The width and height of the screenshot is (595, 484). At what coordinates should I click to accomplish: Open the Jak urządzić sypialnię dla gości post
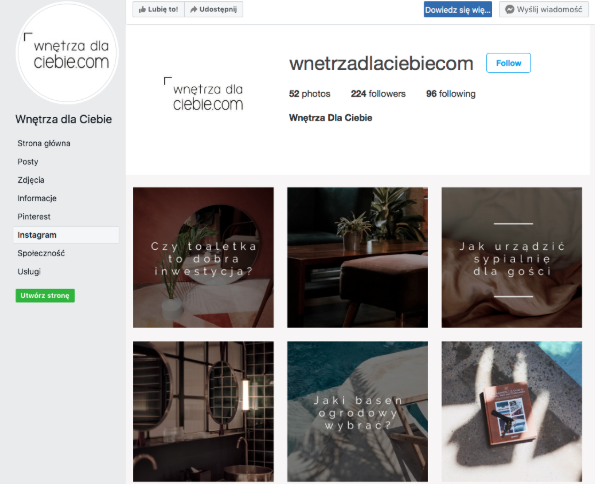click(512, 257)
